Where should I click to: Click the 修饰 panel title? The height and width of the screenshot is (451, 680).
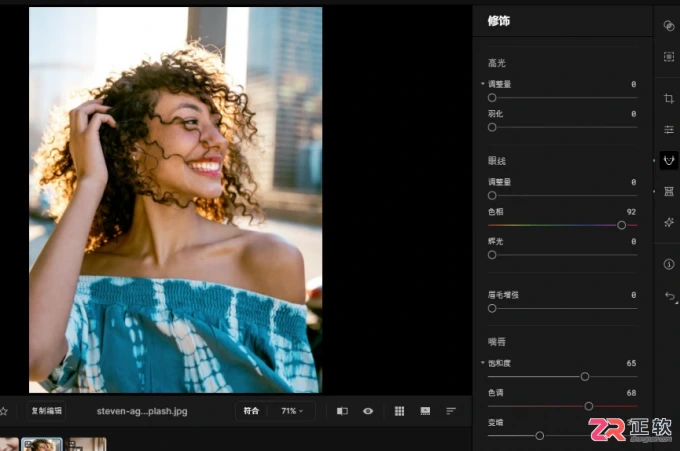(x=499, y=20)
